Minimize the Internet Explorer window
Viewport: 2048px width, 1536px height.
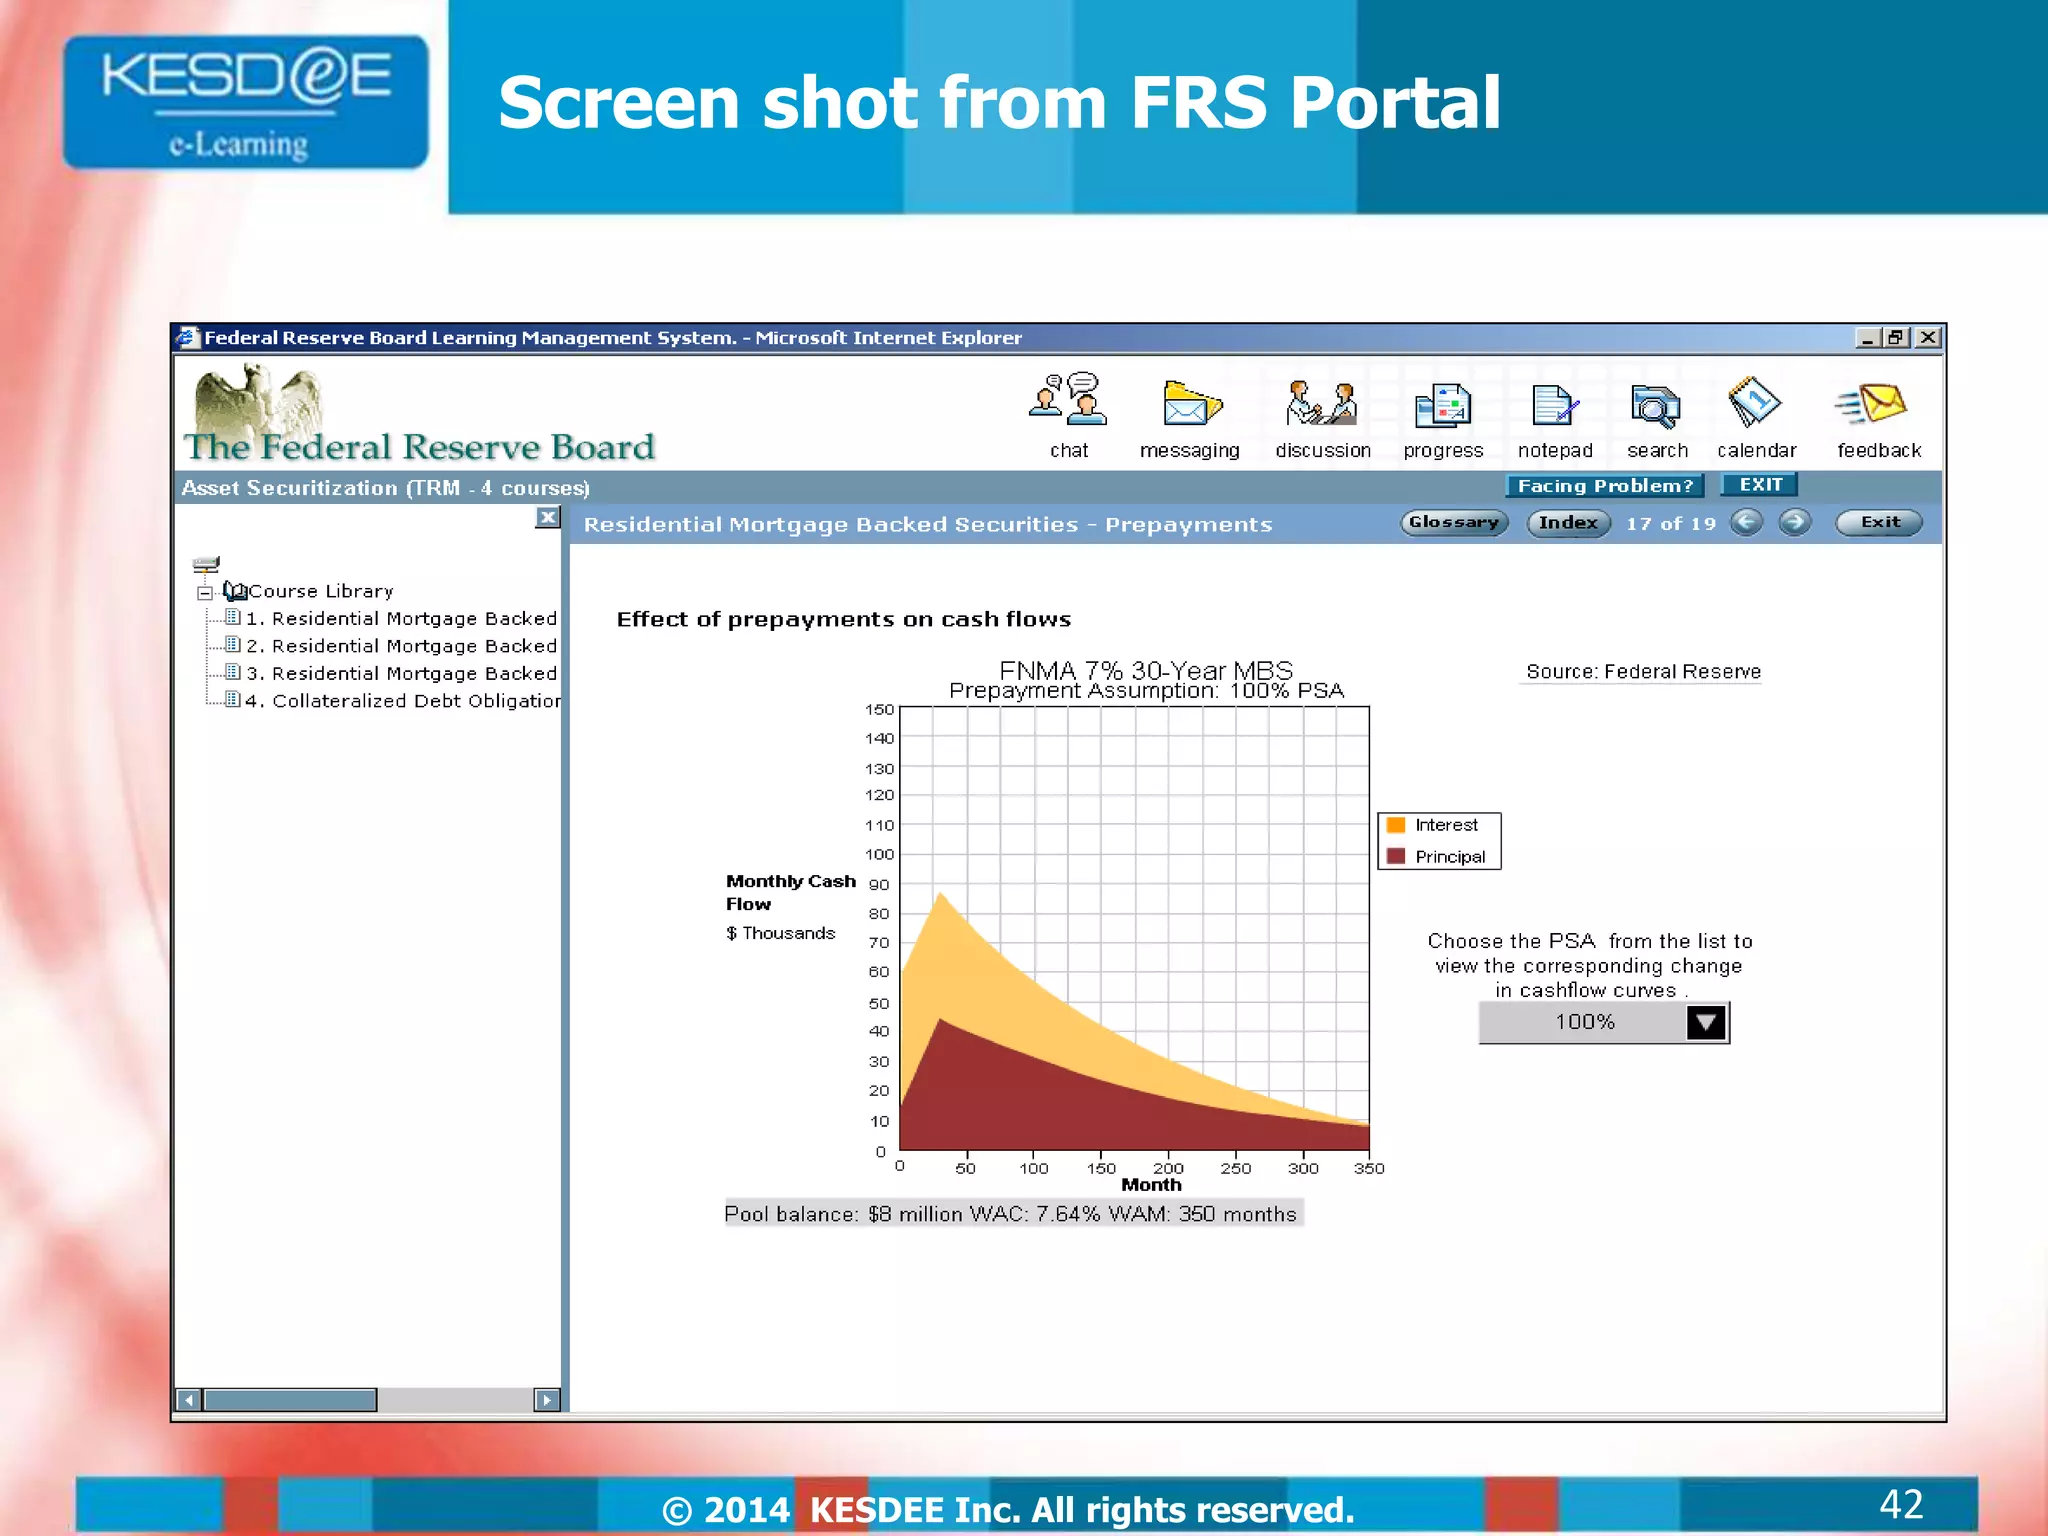[1866, 338]
